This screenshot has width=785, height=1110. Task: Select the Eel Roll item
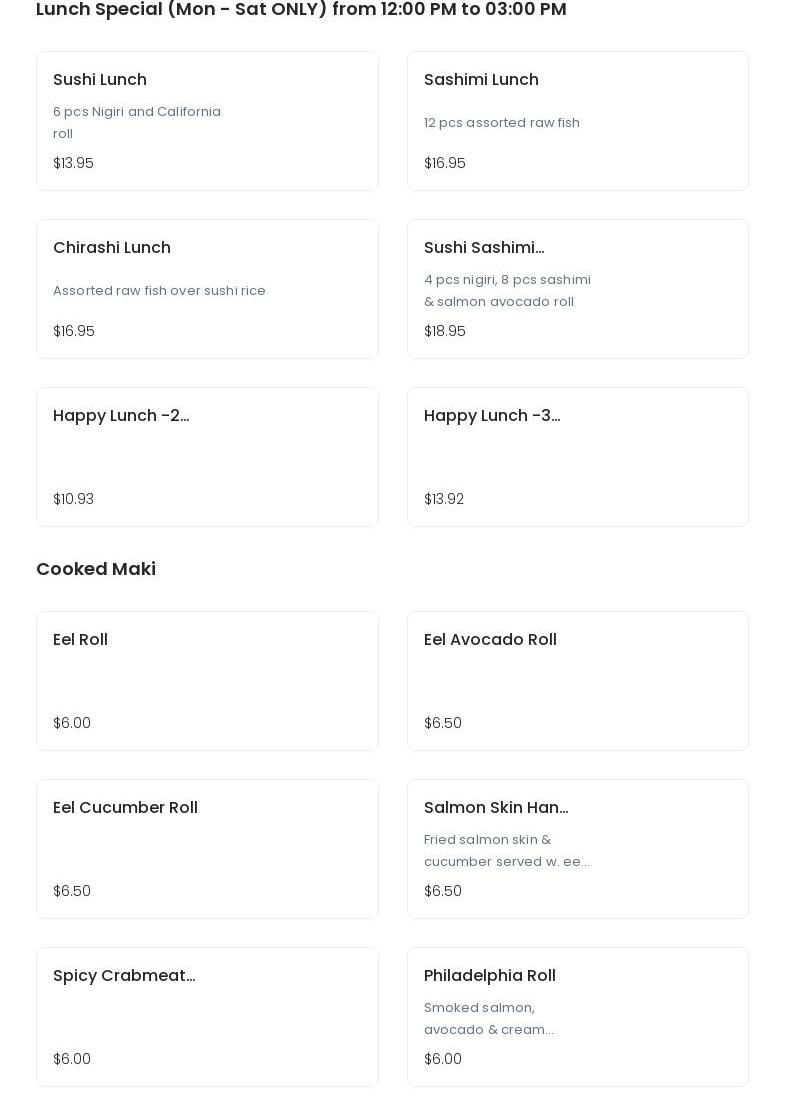point(207,681)
